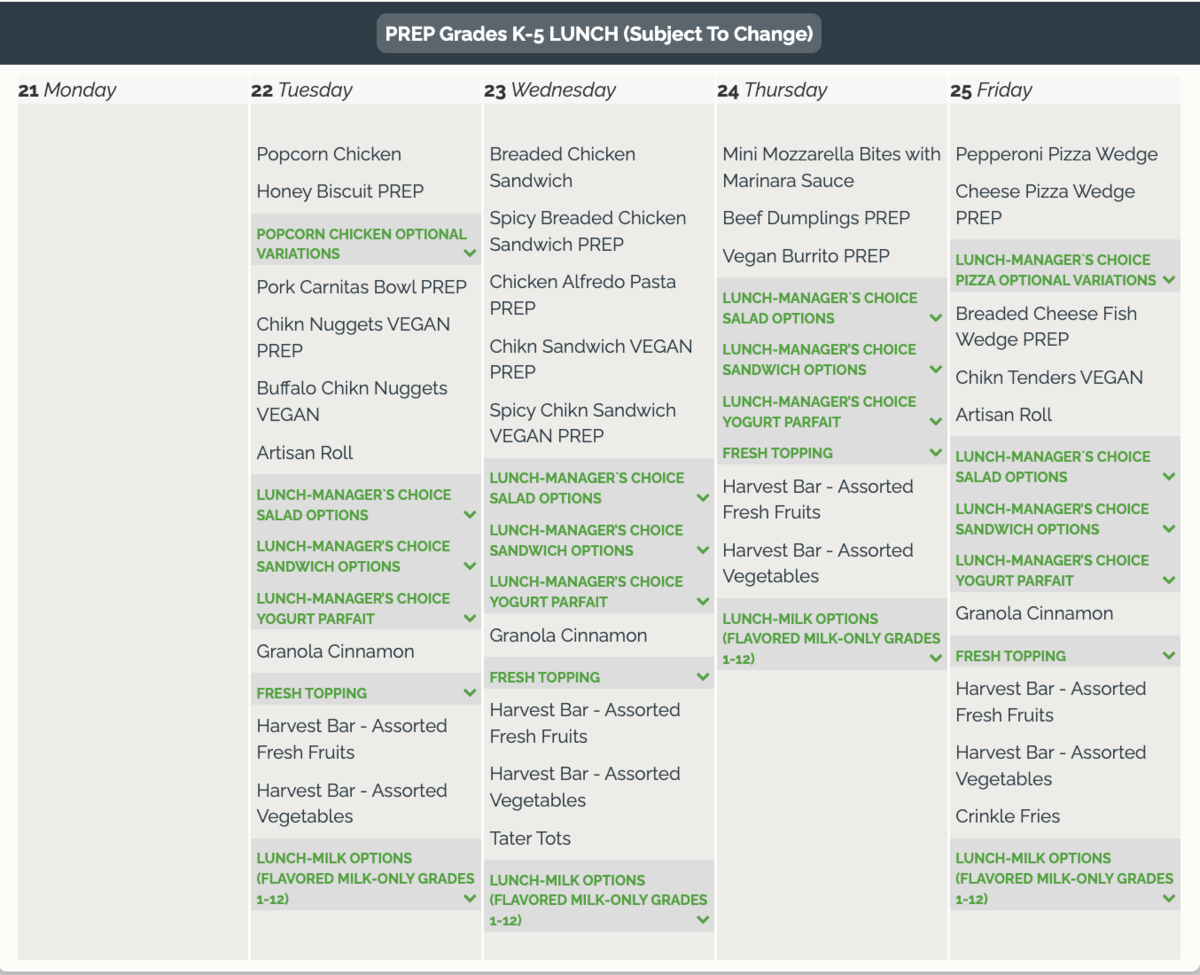
Task: Expand Tuesday's Fresh Topping section
Action: (365, 693)
